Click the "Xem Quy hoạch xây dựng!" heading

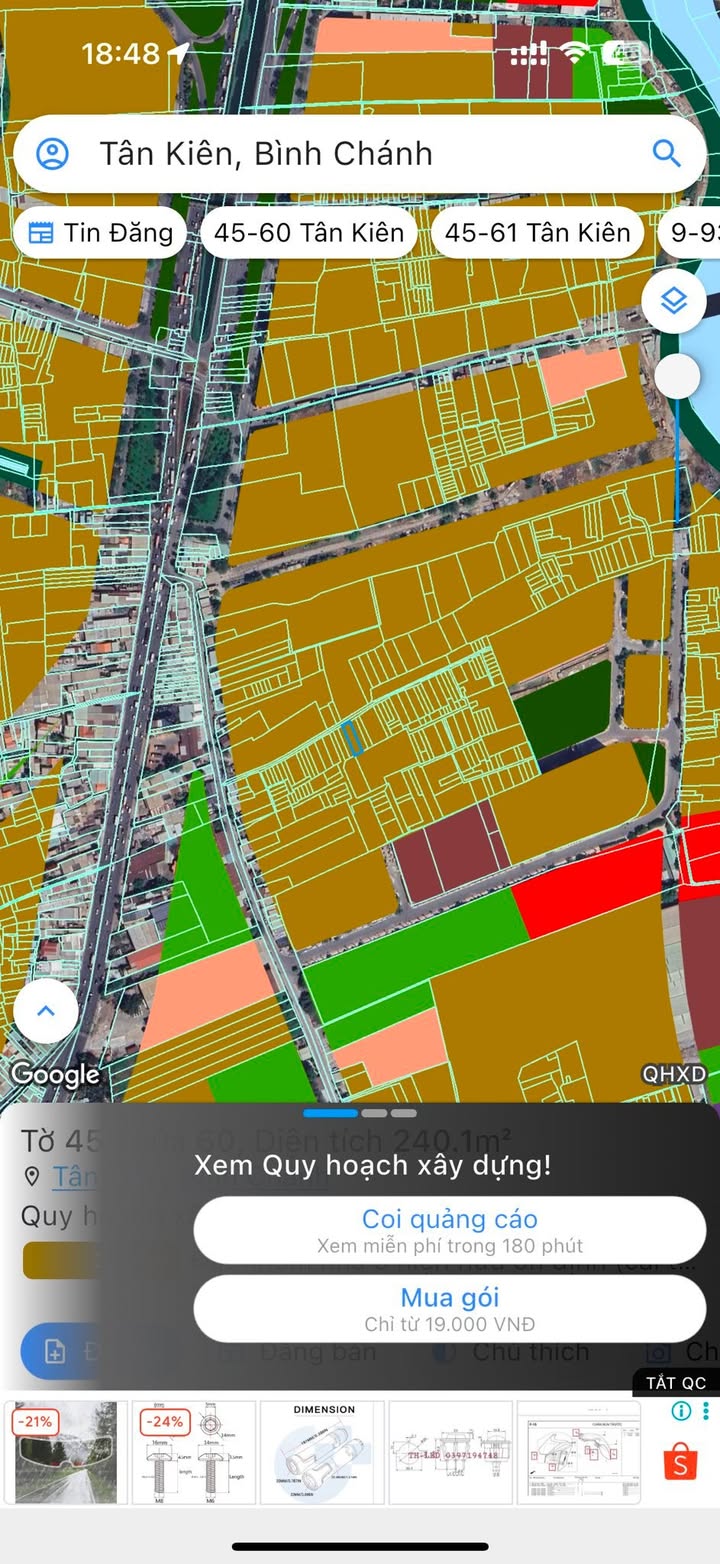(372, 1165)
